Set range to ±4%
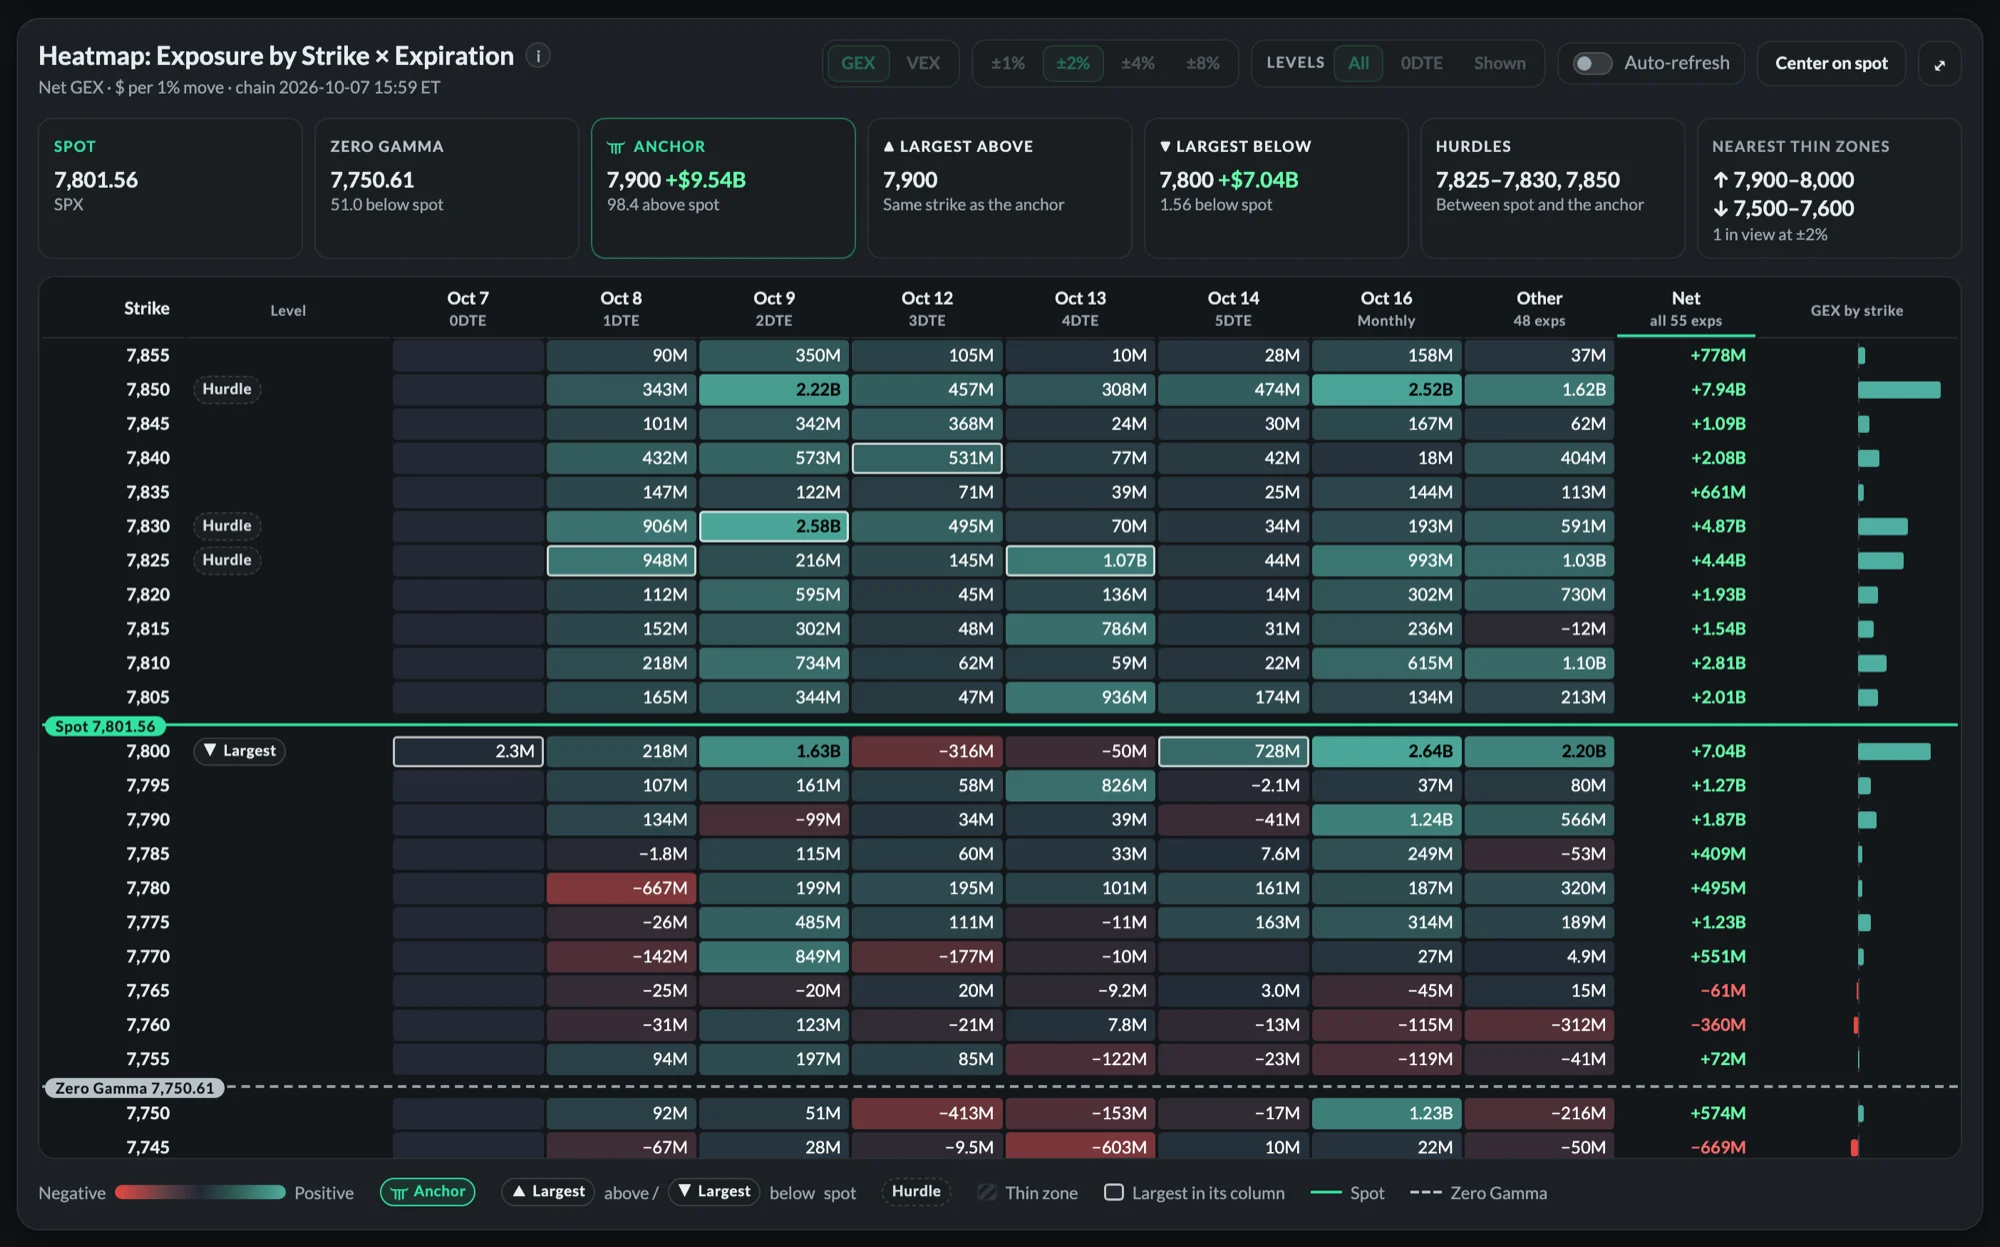 (1137, 63)
